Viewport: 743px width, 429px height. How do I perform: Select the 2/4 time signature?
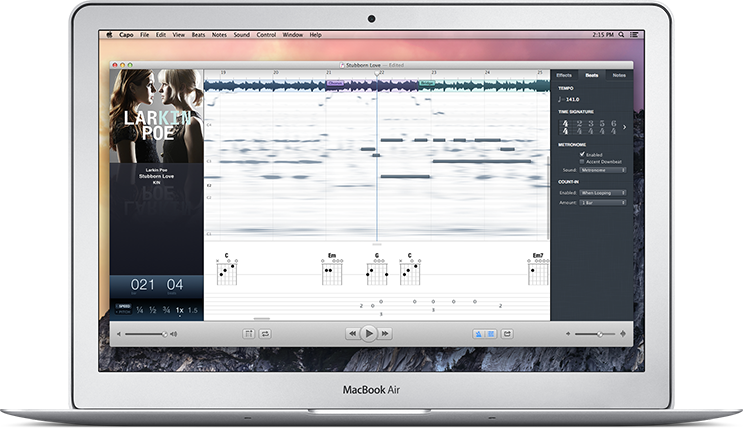(579, 127)
